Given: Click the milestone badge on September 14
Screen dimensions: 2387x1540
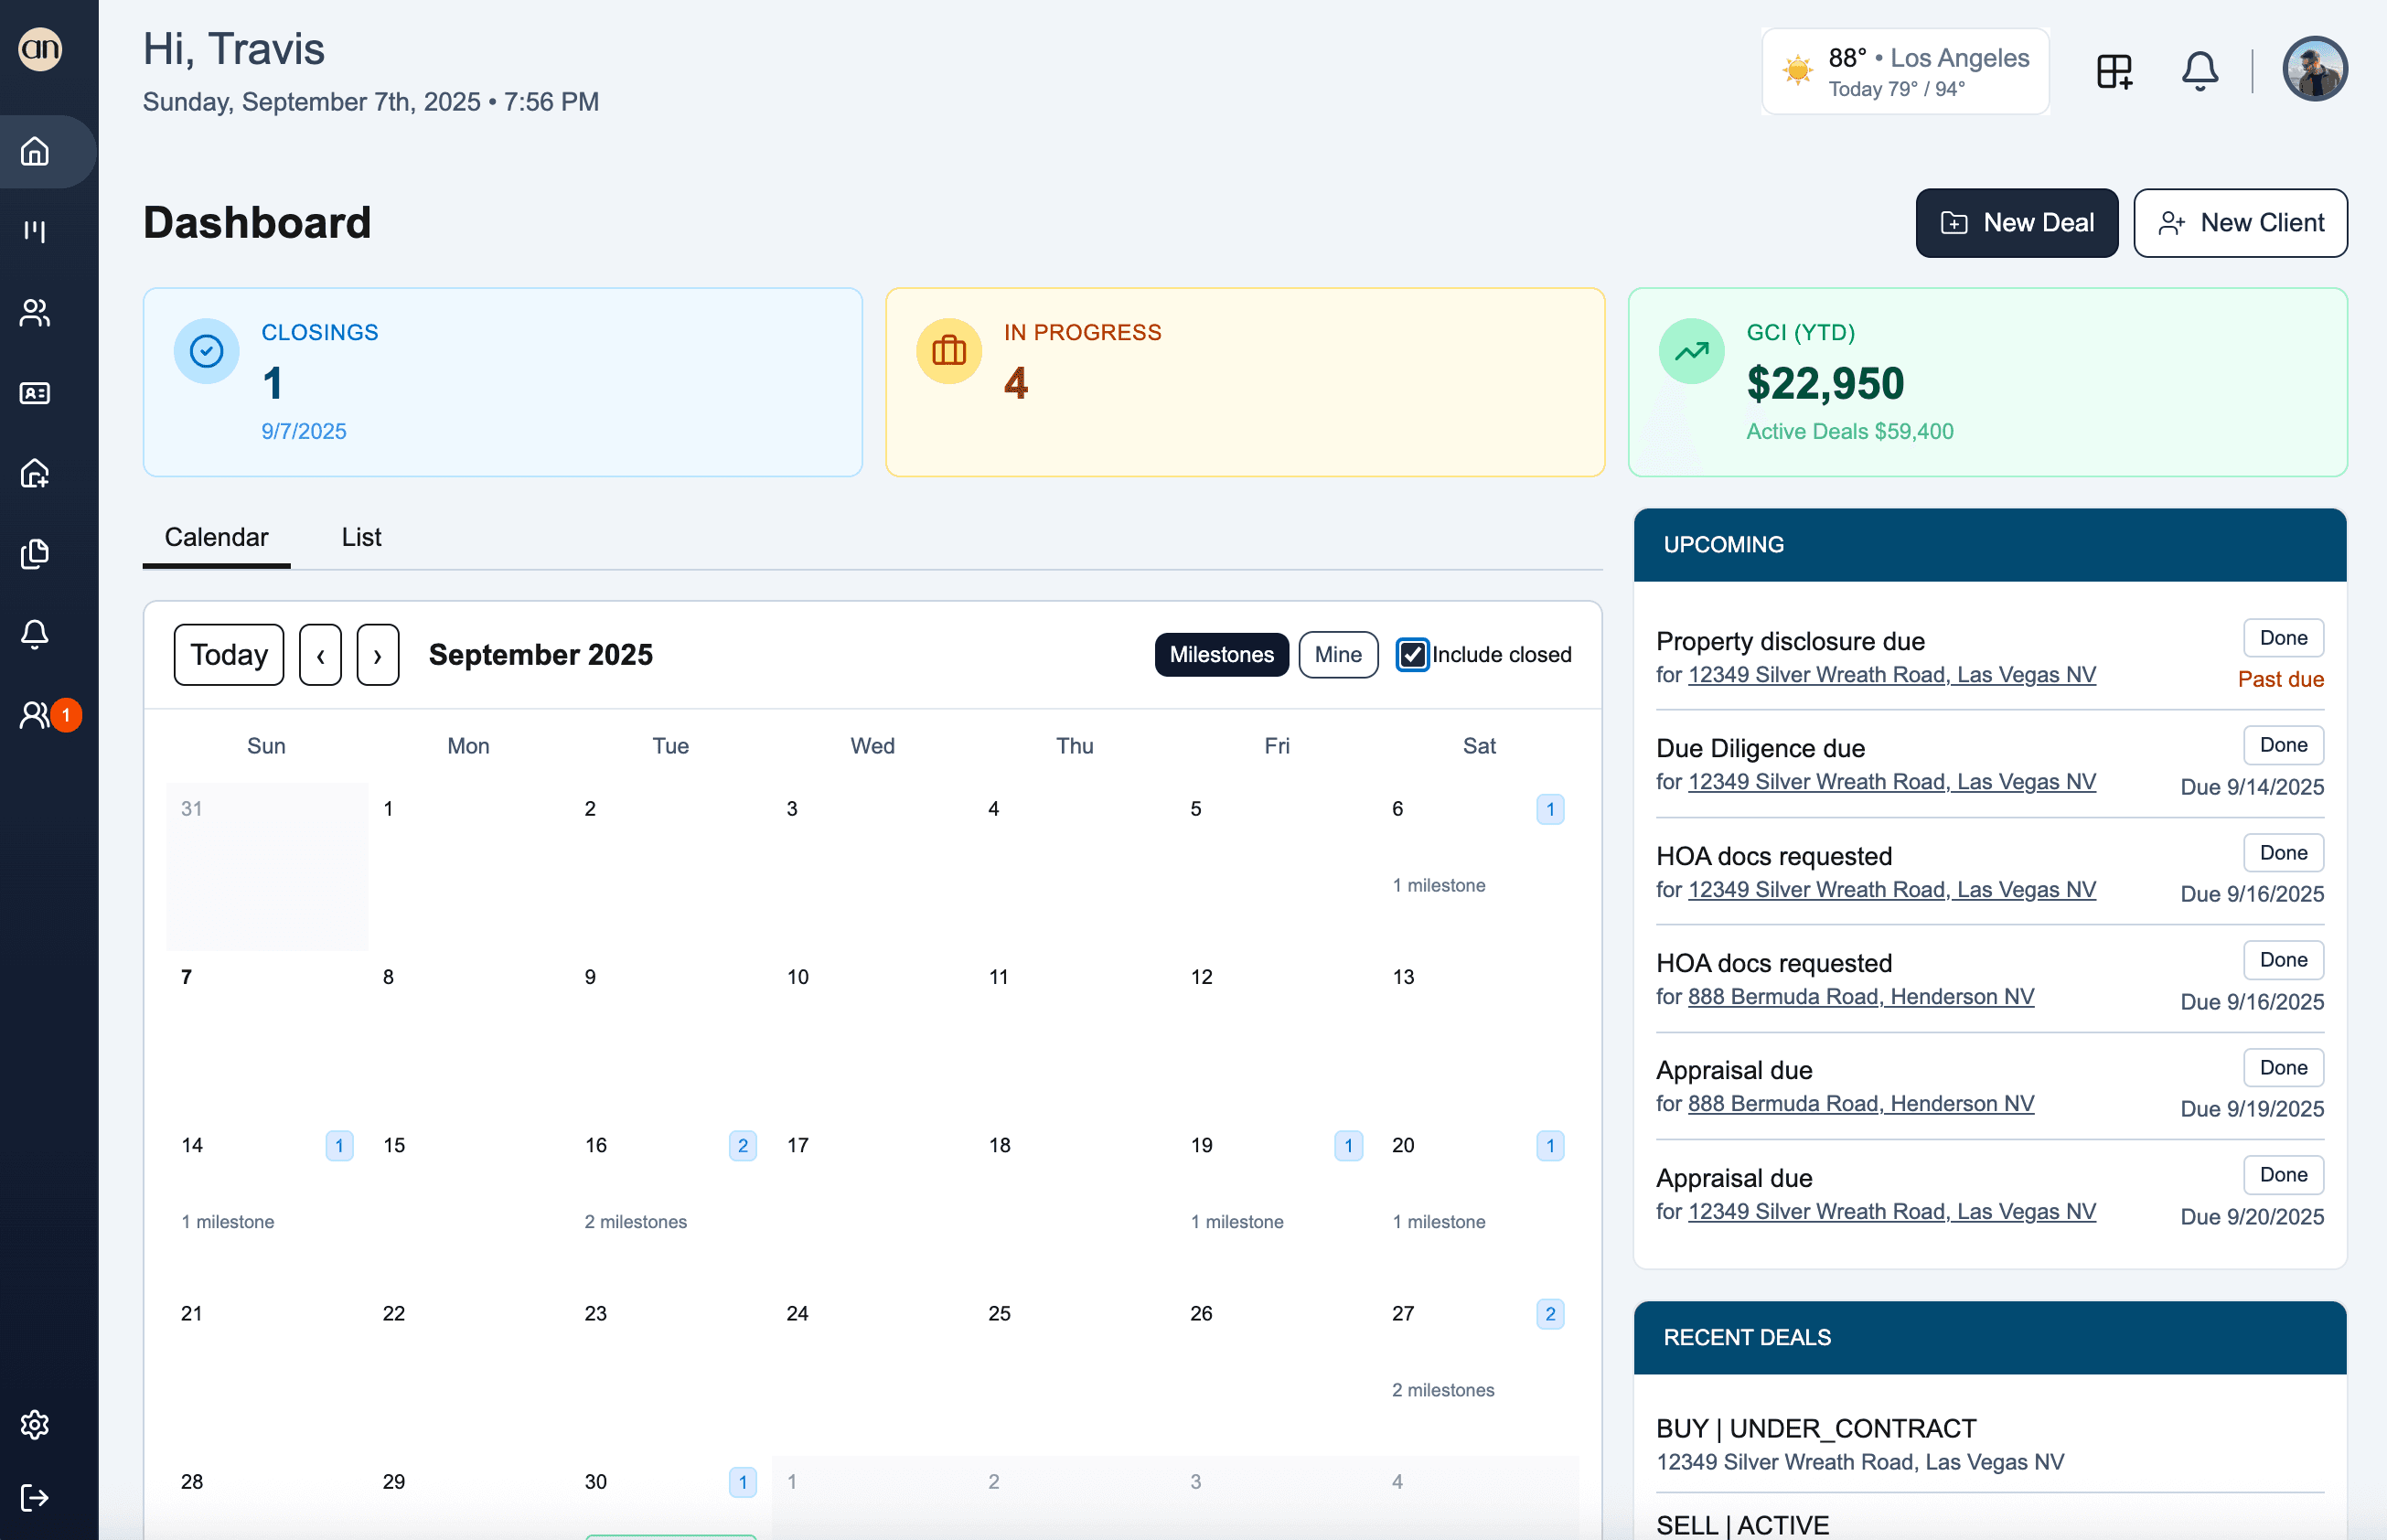Looking at the screenshot, I should click(x=339, y=1146).
